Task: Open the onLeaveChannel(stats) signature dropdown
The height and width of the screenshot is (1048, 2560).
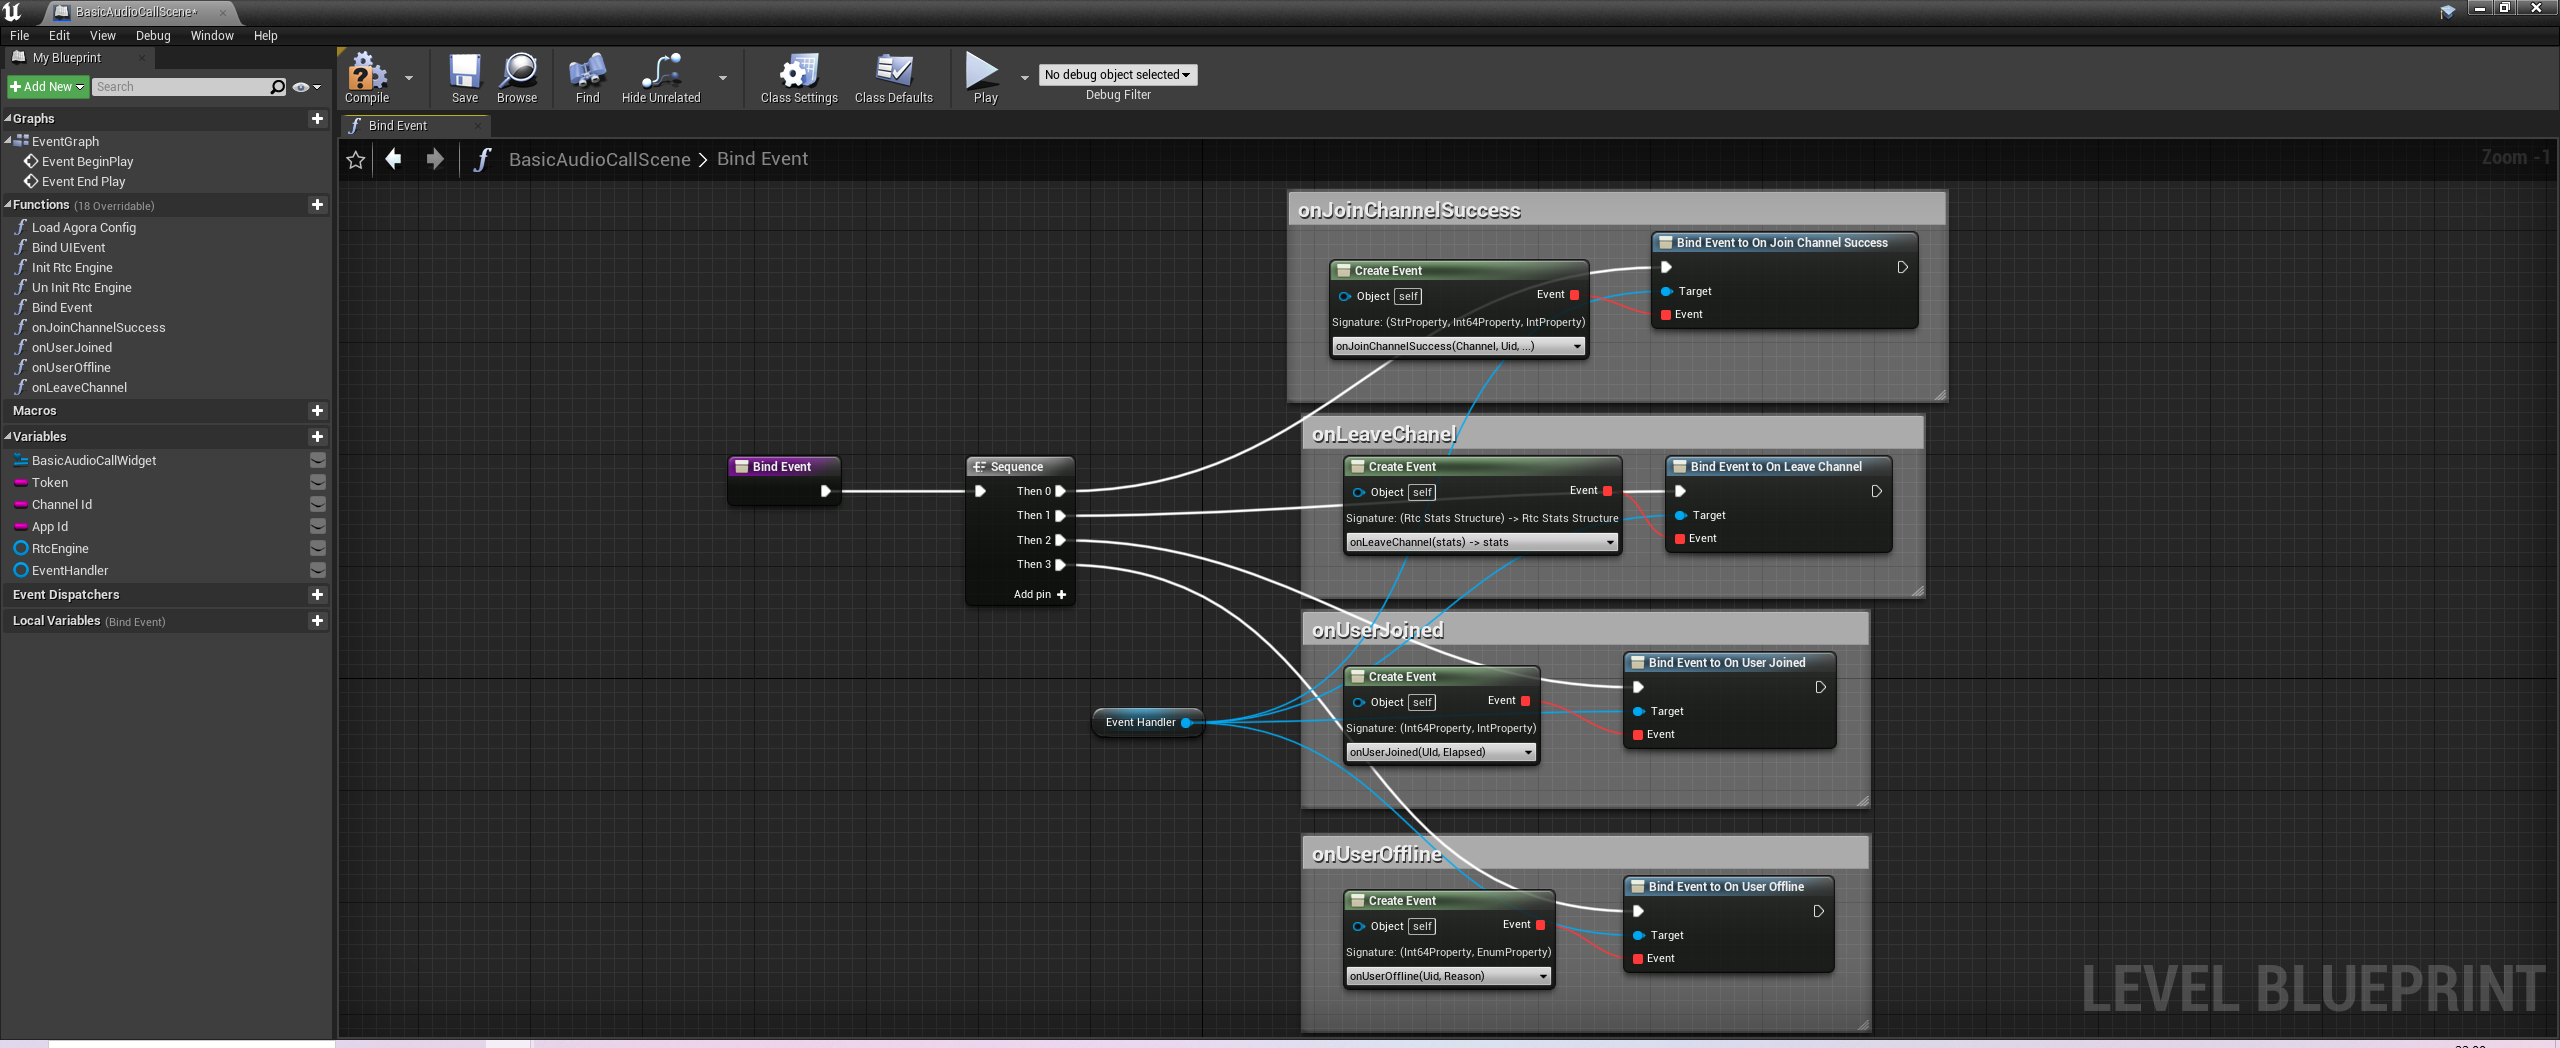Action: [1481, 543]
